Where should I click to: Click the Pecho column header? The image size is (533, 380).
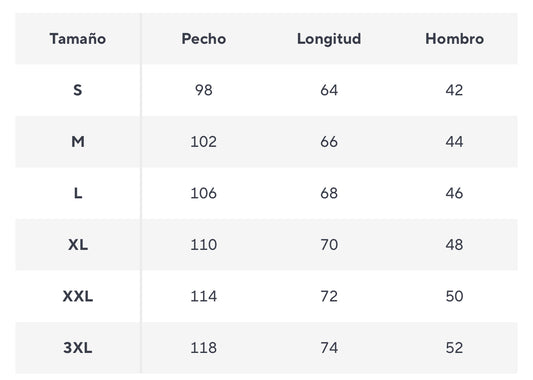click(204, 39)
